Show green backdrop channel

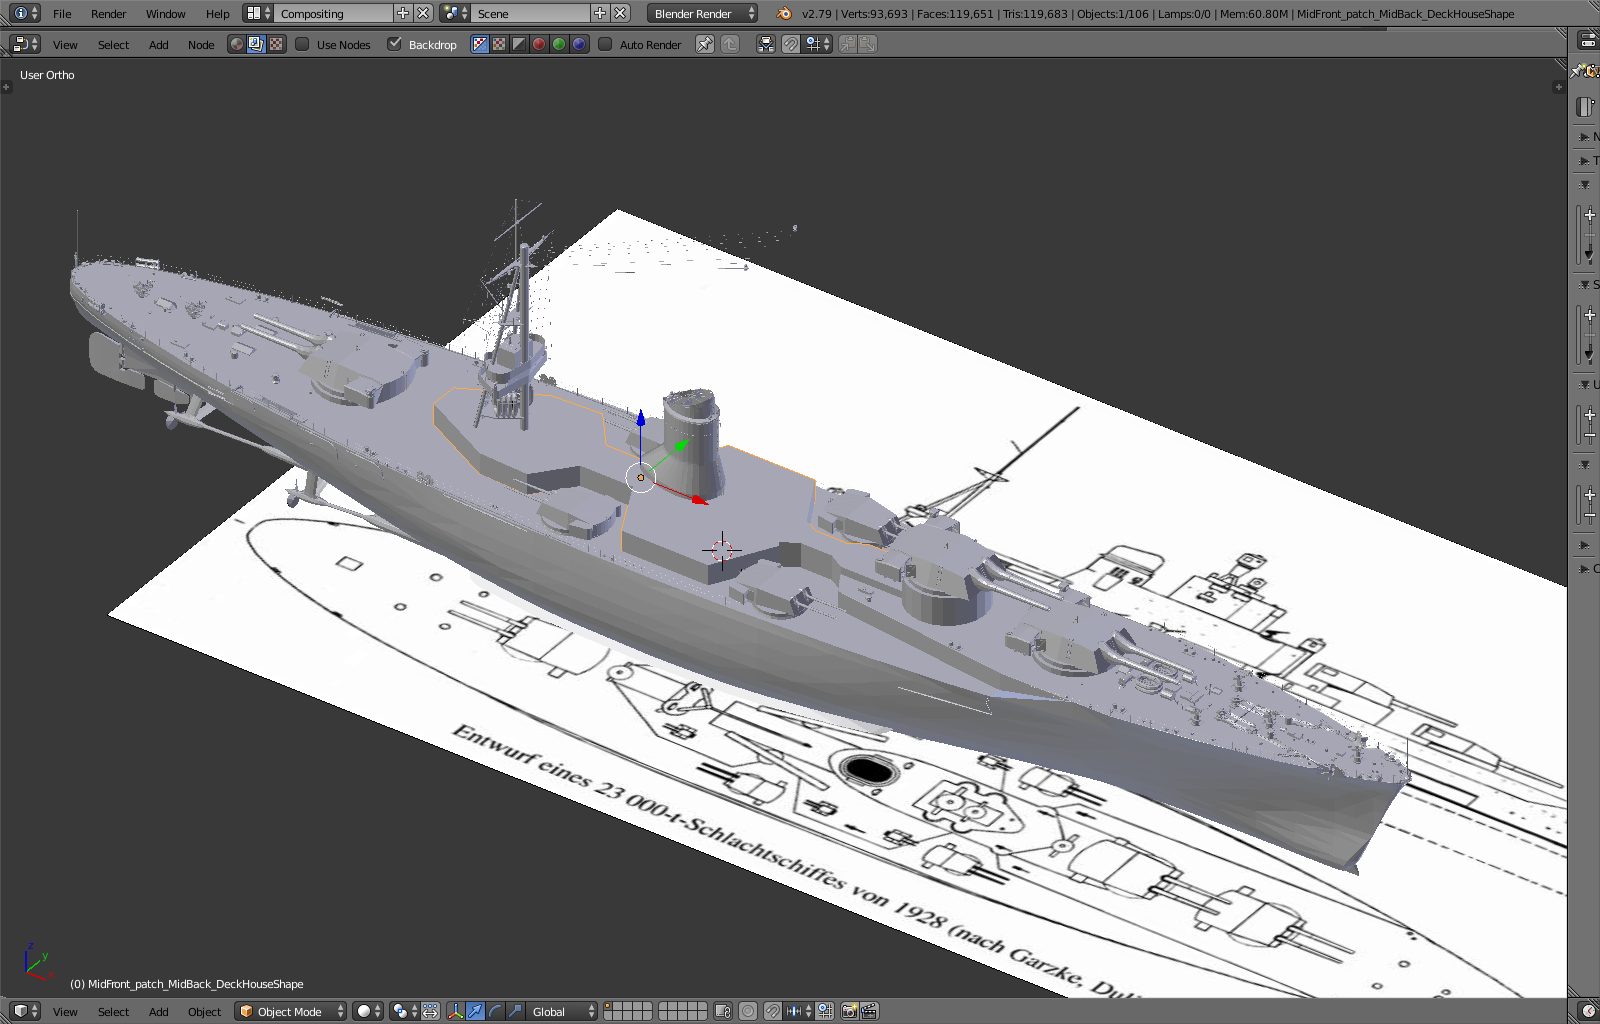tap(559, 44)
